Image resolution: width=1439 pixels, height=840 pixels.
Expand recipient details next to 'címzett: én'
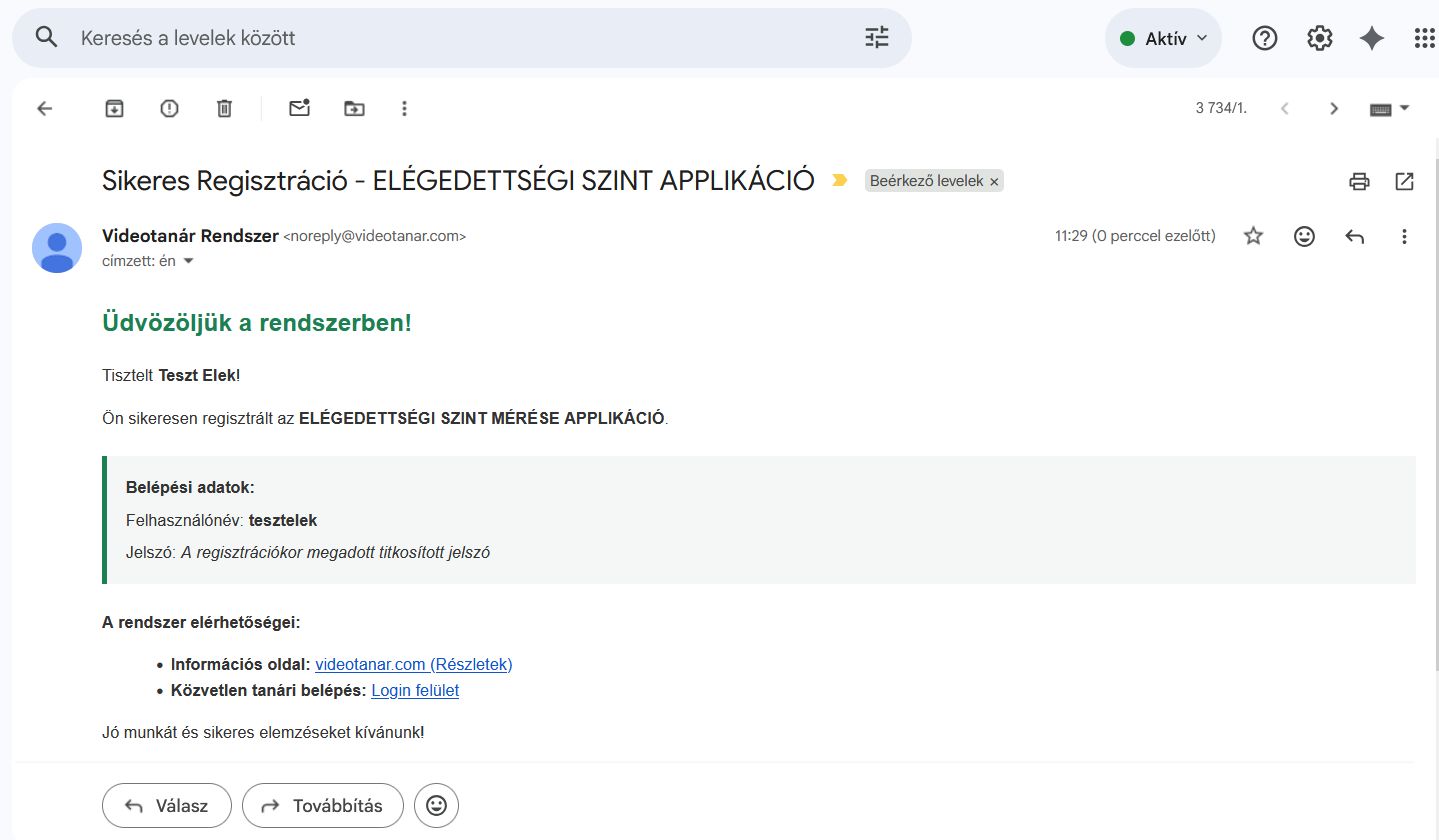point(188,261)
